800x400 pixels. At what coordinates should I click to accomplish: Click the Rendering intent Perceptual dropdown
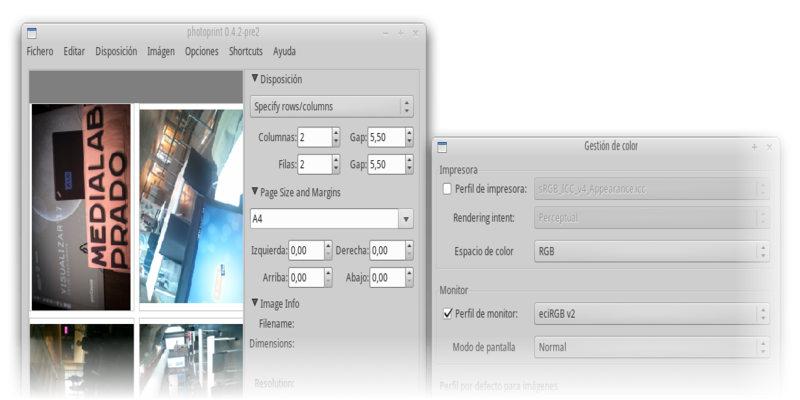click(x=652, y=218)
